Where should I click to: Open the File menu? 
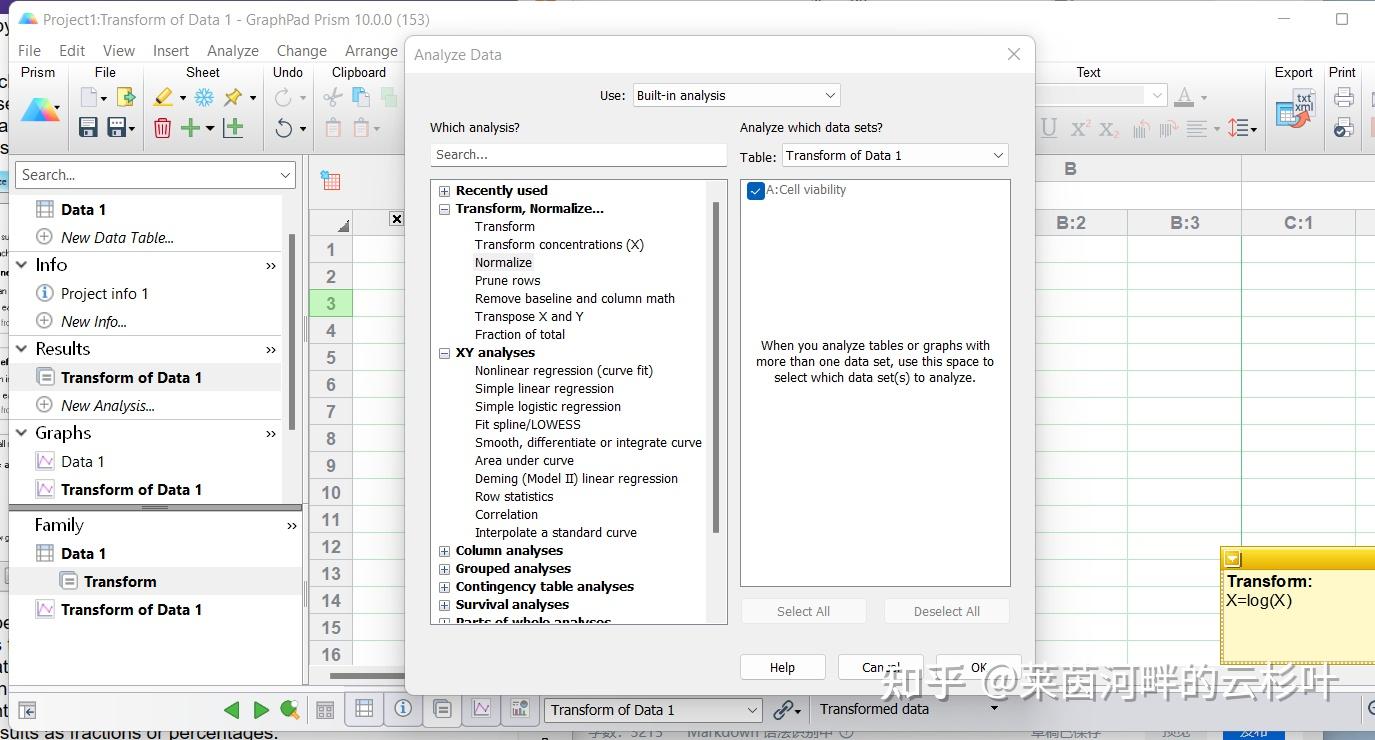point(29,51)
